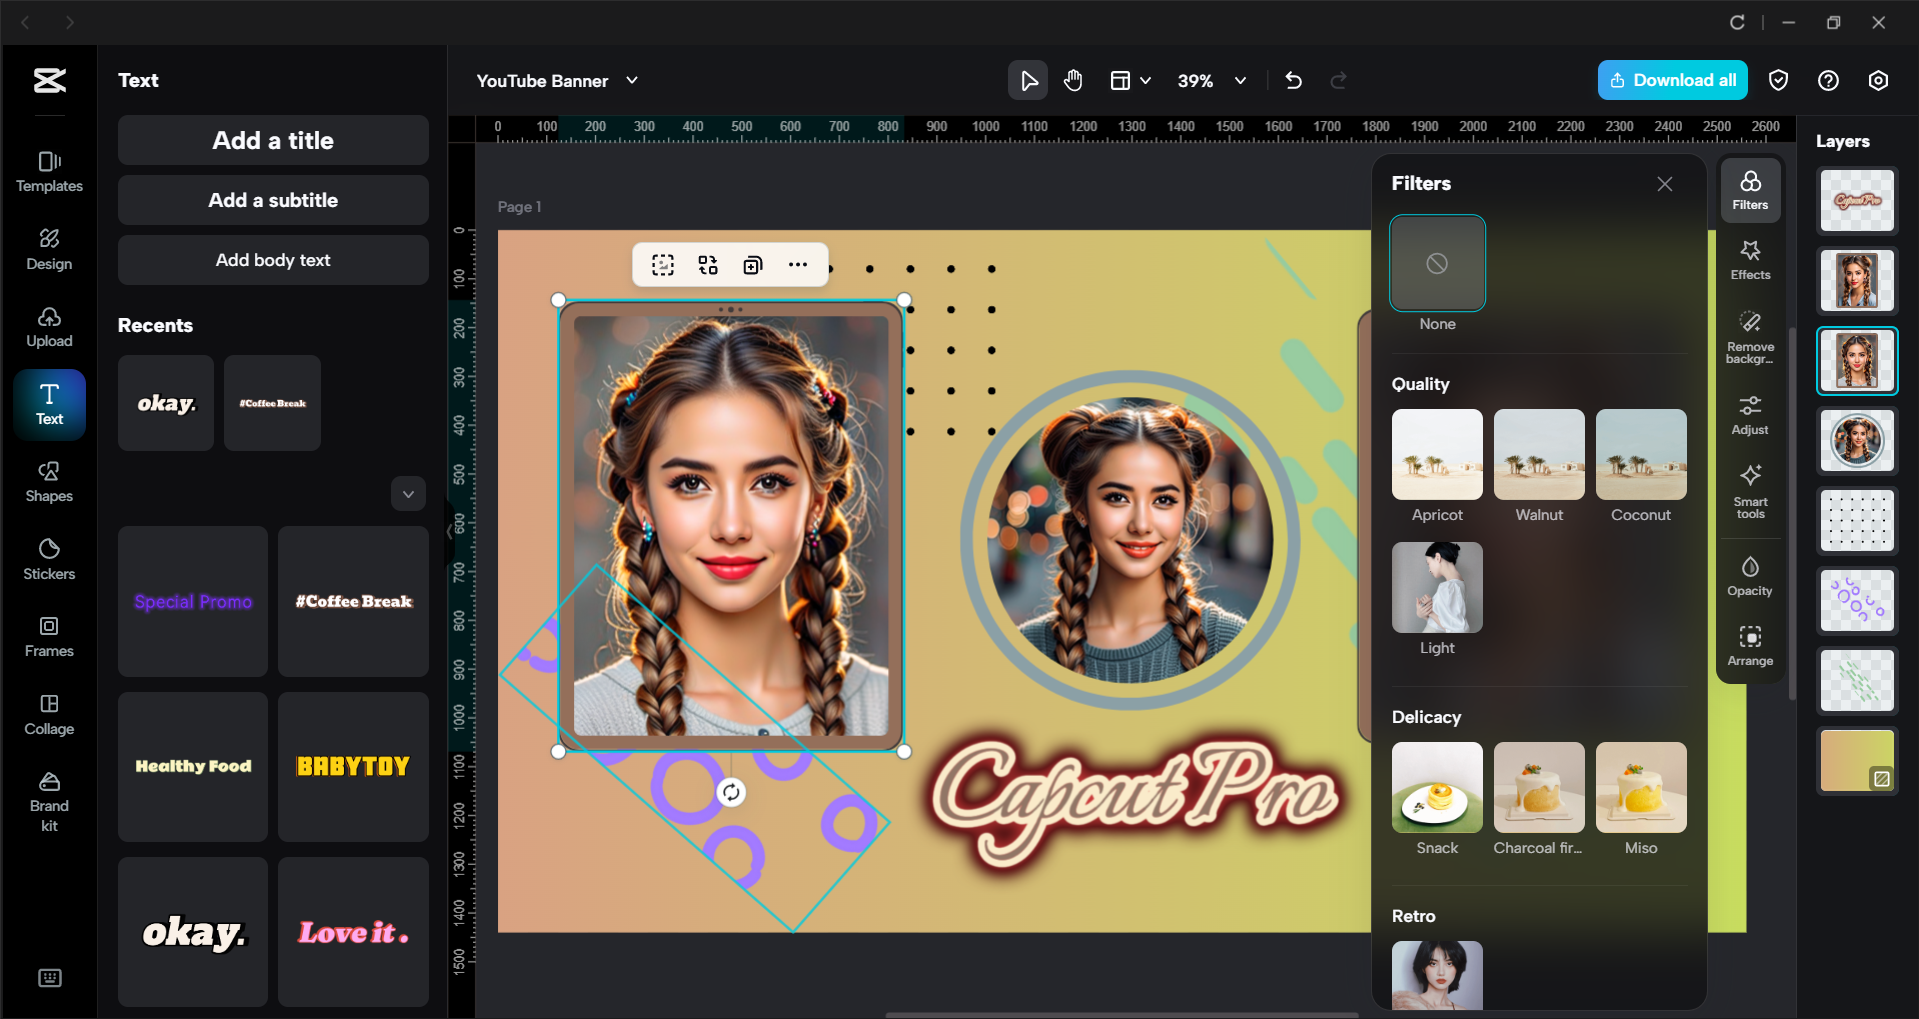Open the Opacity control

click(x=1749, y=573)
